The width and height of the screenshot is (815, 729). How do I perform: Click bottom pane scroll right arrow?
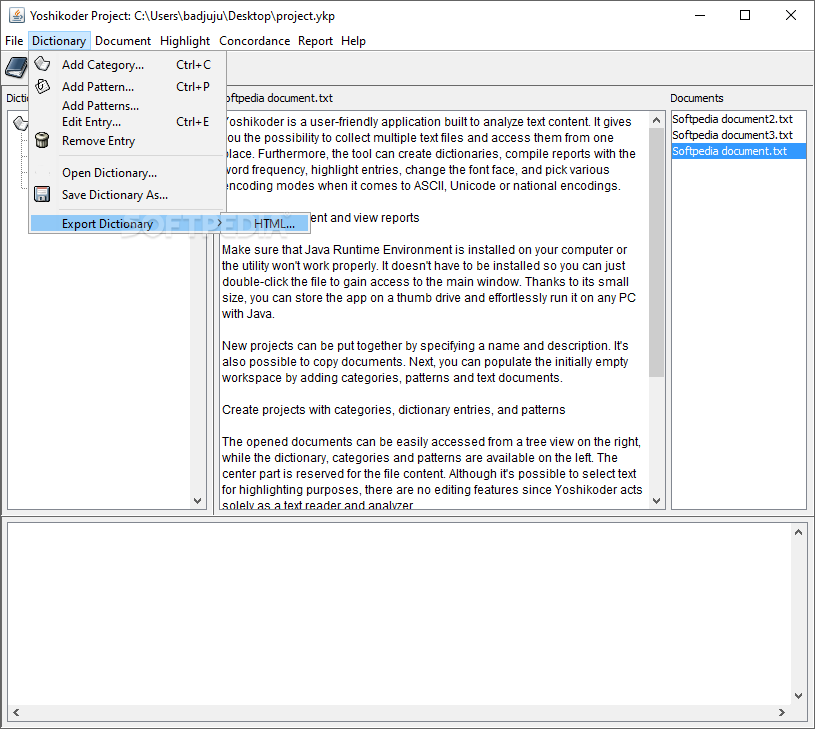point(782,712)
